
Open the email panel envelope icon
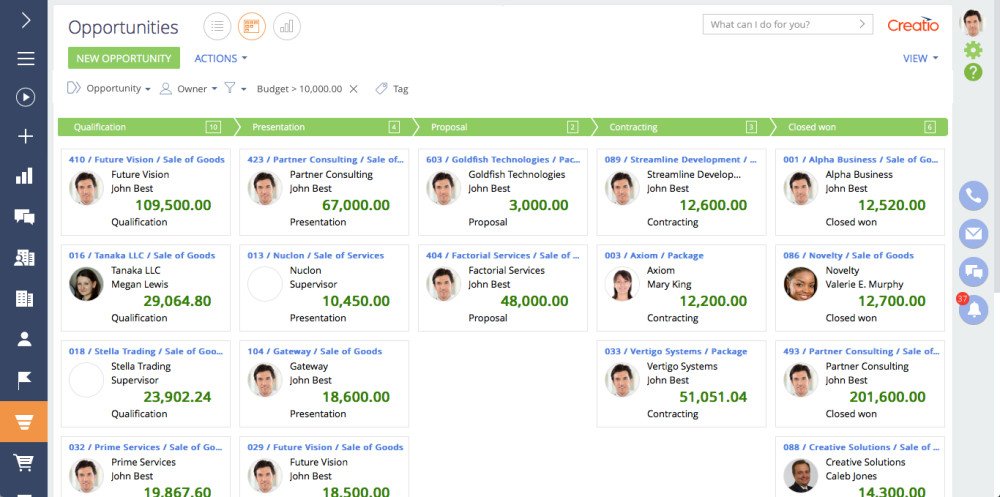click(x=973, y=234)
